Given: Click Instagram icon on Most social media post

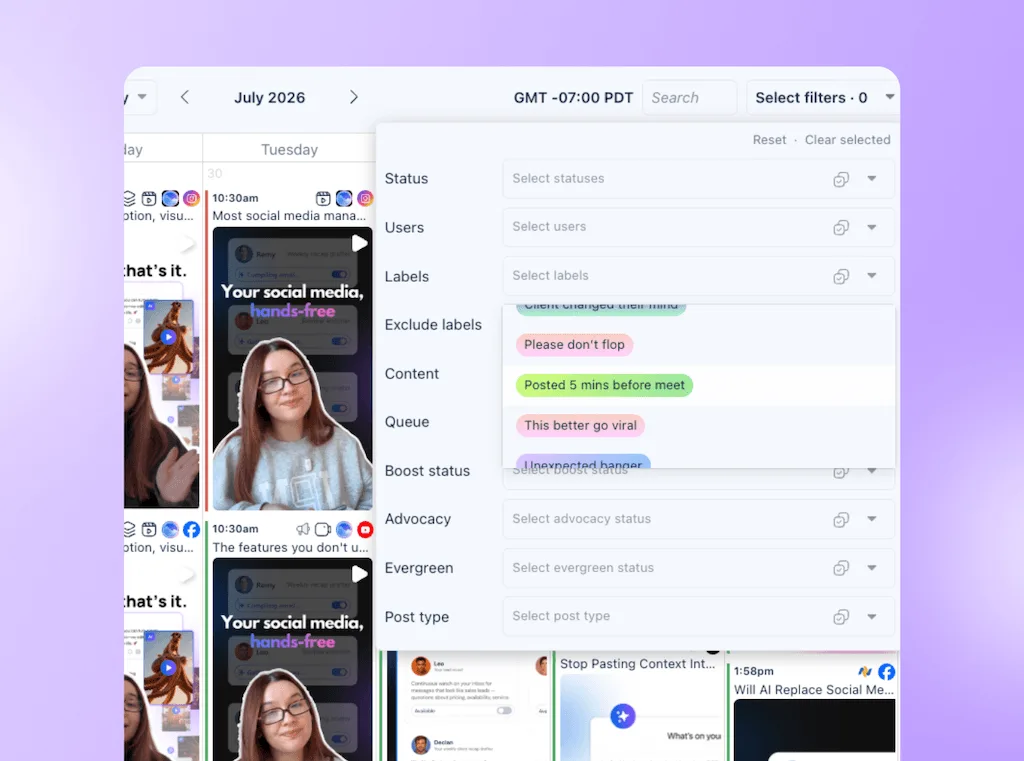Looking at the screenshot, I should [365, 198].
